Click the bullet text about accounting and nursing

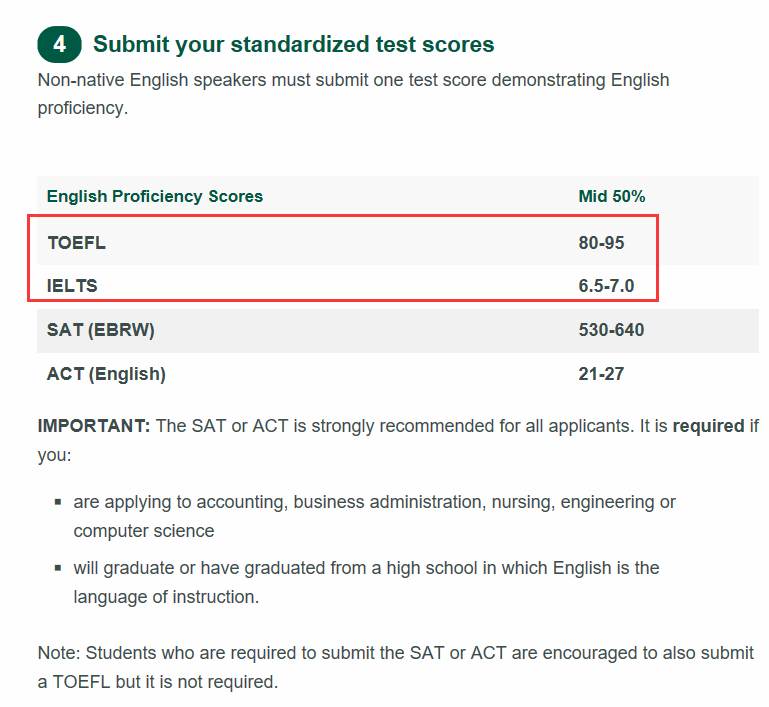[x=374, y=515]
